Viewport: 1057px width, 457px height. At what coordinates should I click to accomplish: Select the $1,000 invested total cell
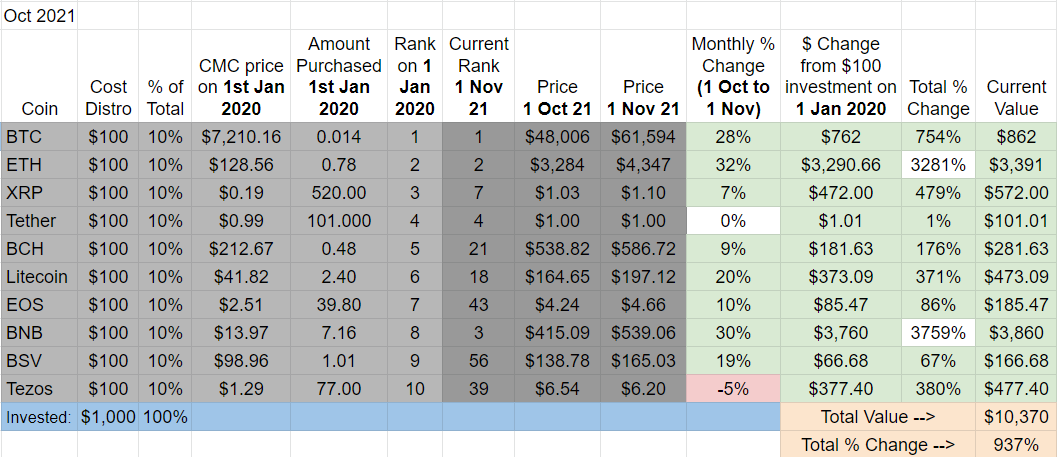(108, 417)
